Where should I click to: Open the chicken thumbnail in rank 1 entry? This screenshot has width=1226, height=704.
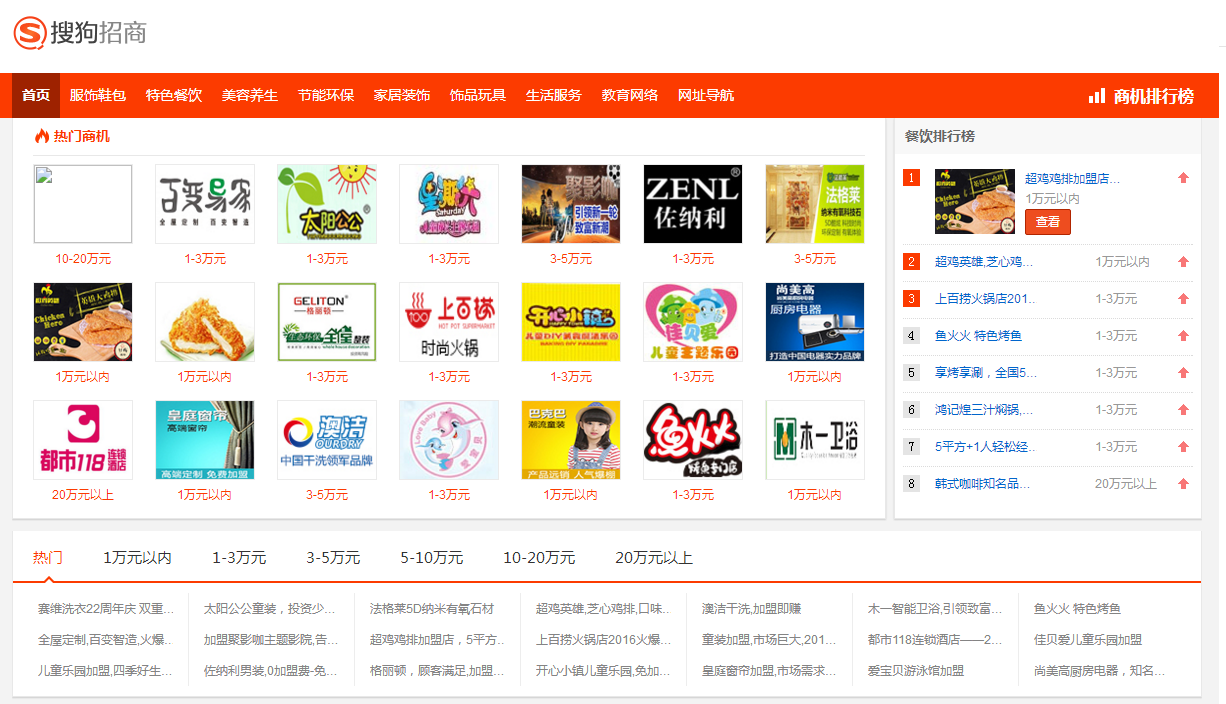click(x=975, y=201)
